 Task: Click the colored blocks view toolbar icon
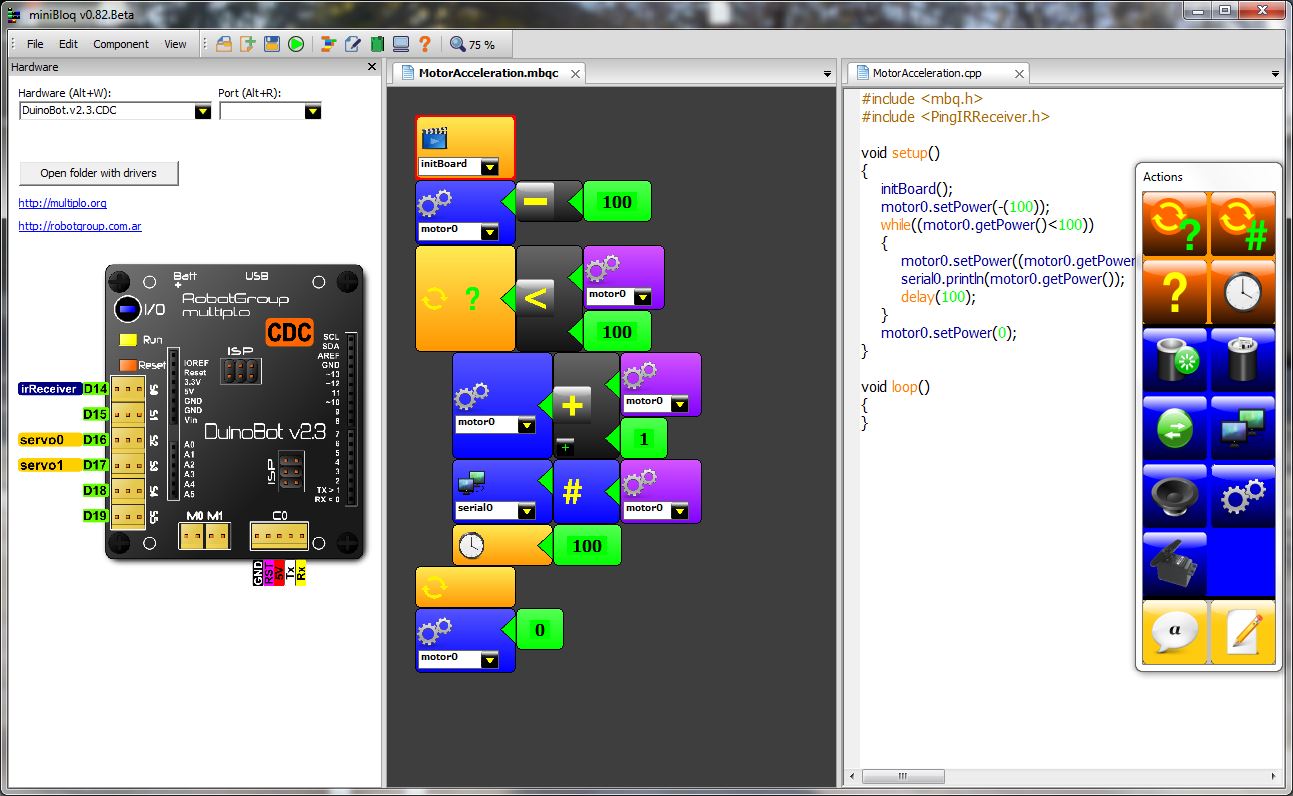click(x=328, y=44)
